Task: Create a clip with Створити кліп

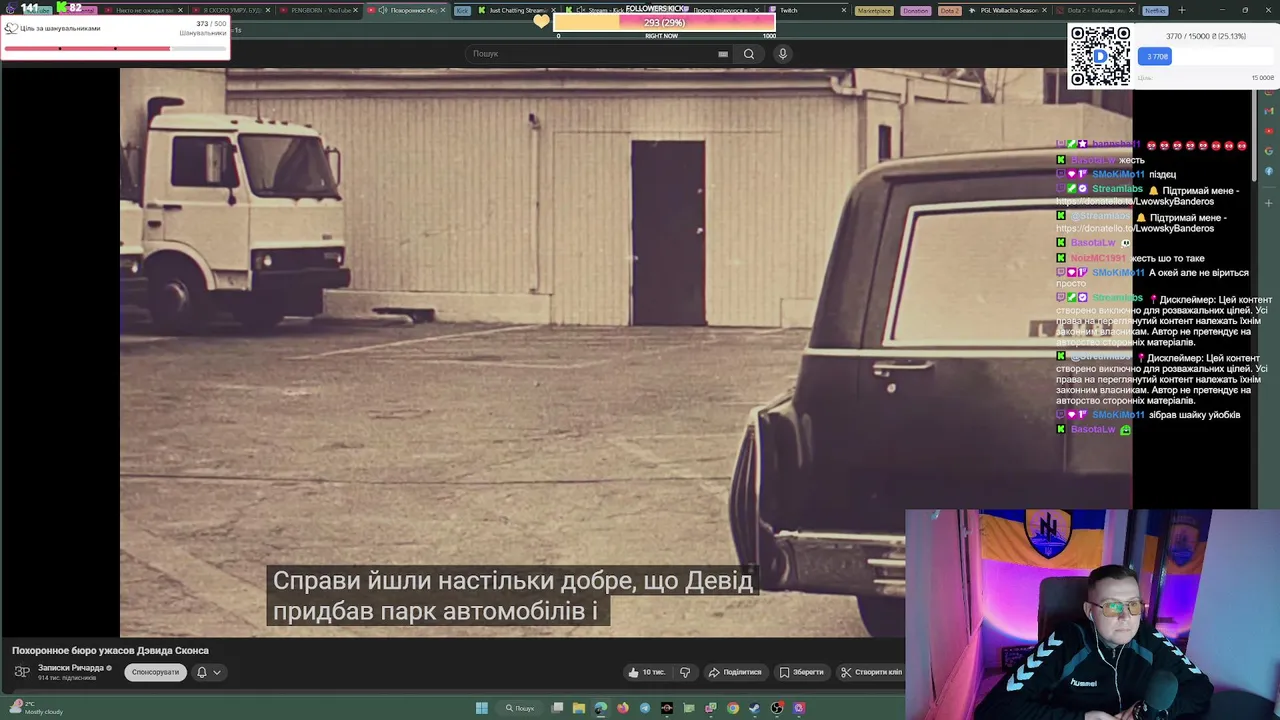Action: [x=872, y=672]
